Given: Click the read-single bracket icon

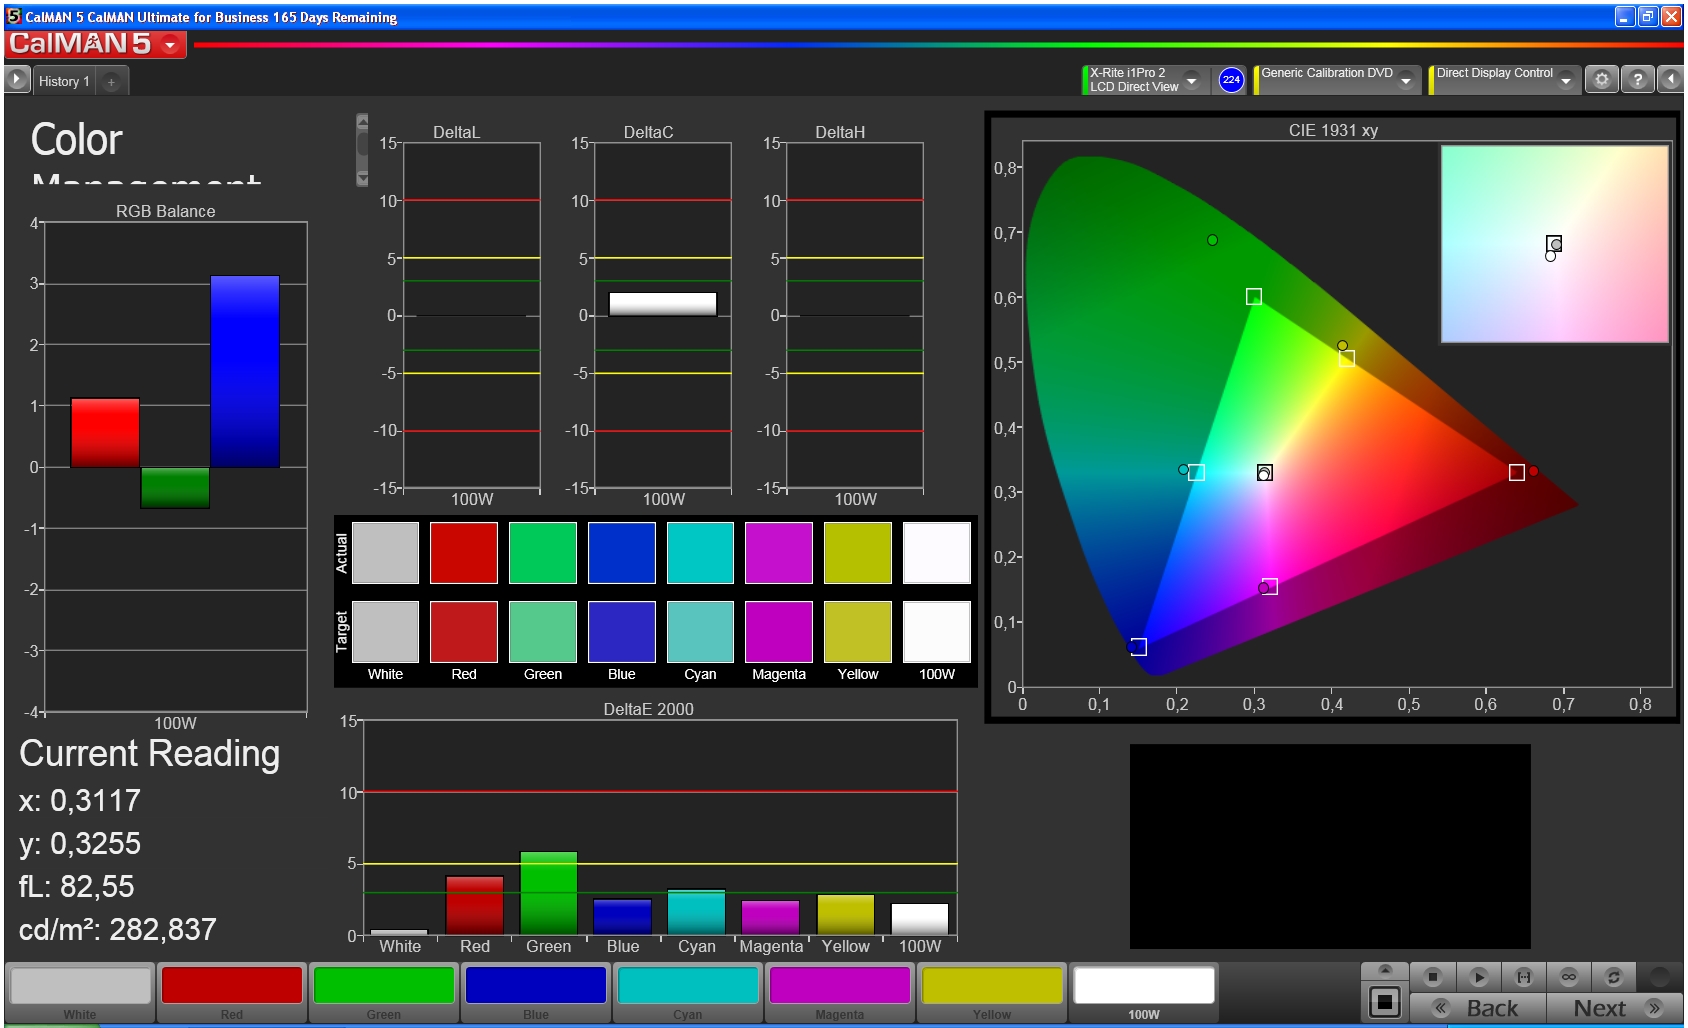Looking at the screenshot, I should coord(1524,976).
